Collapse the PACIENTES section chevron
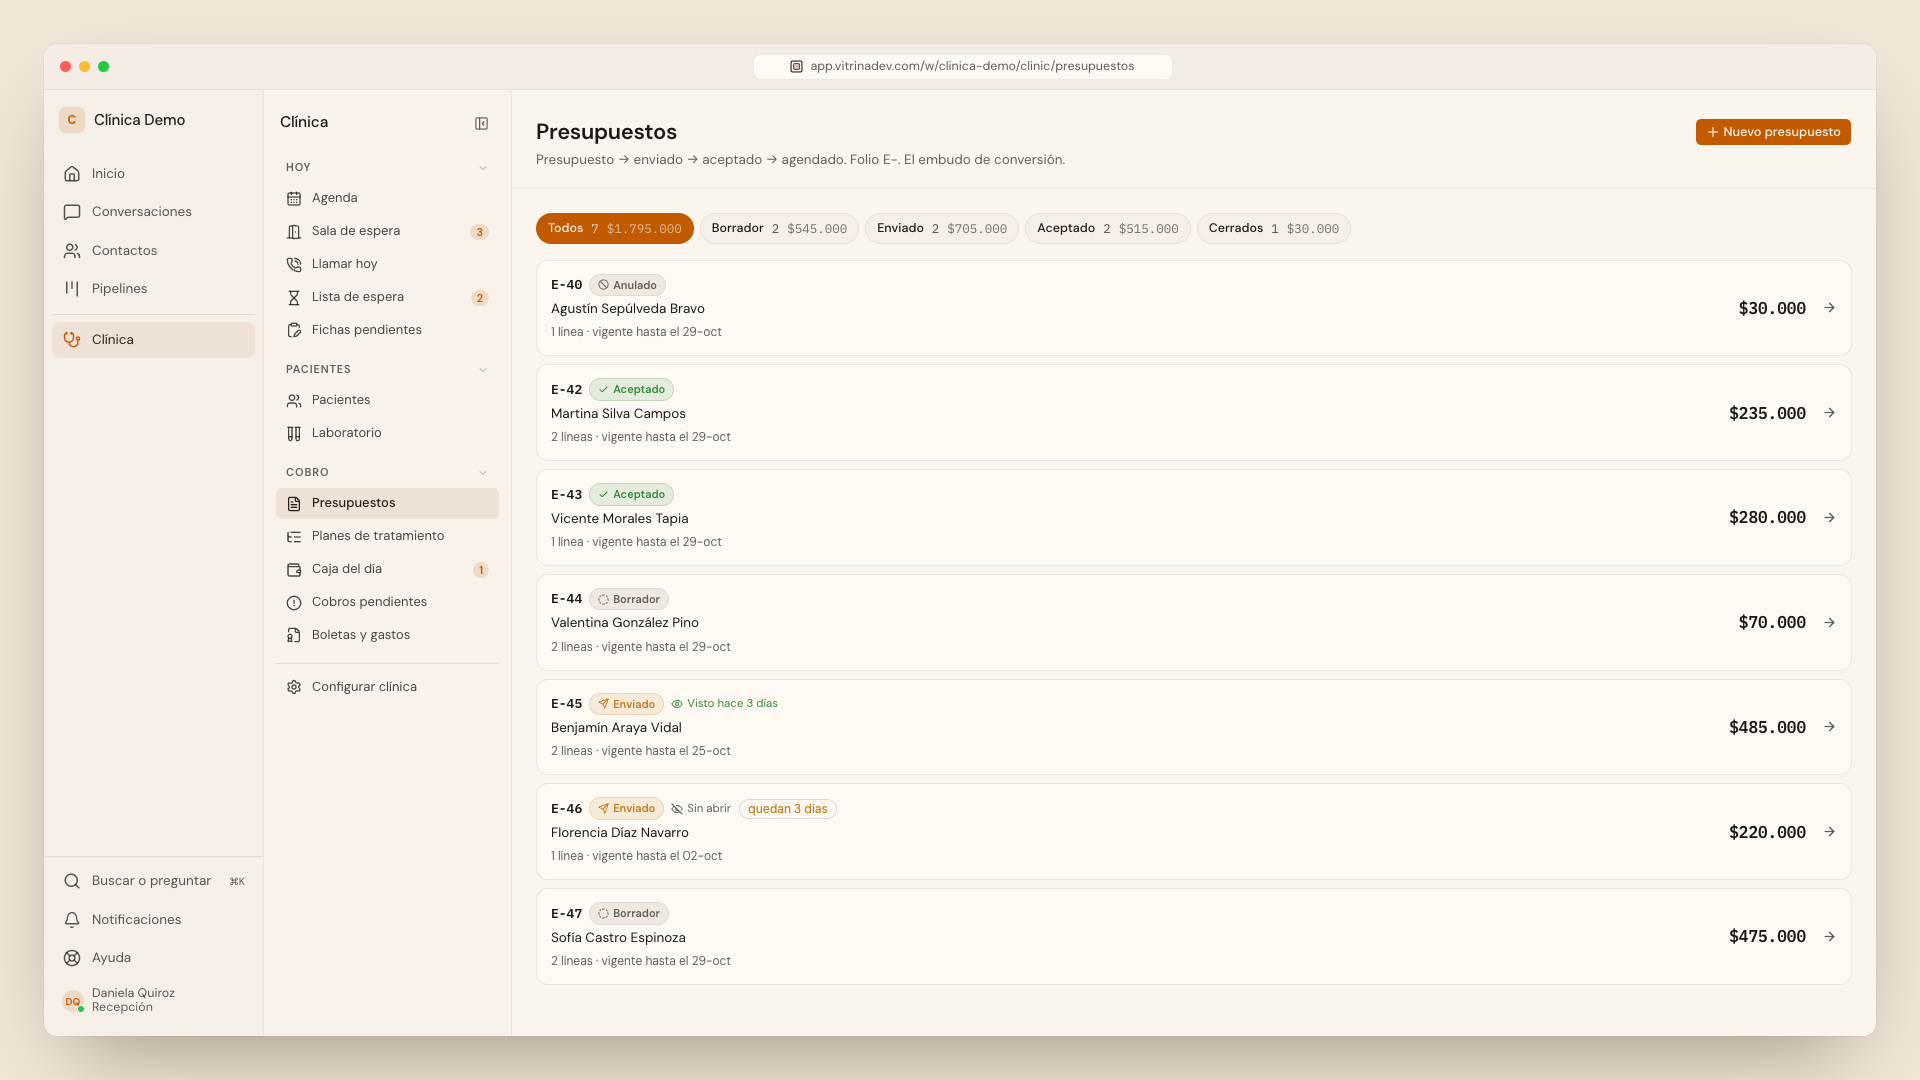The height and width of the screenshot is (1080, 1920). click(x=483, y=370)
